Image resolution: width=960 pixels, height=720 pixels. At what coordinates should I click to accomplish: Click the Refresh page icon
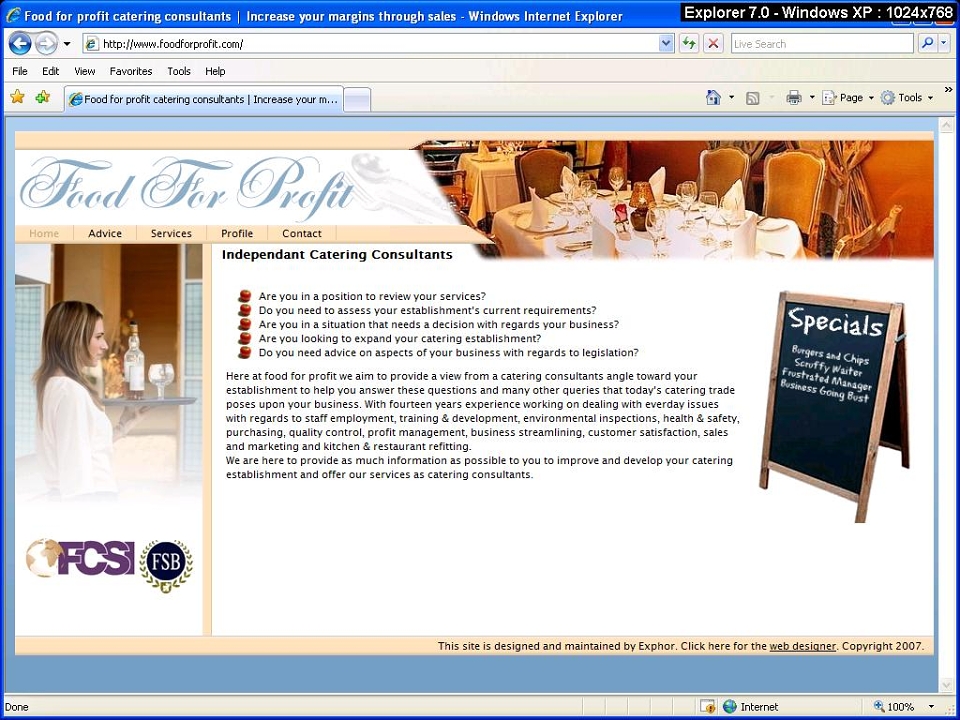[x=689, y=43]
